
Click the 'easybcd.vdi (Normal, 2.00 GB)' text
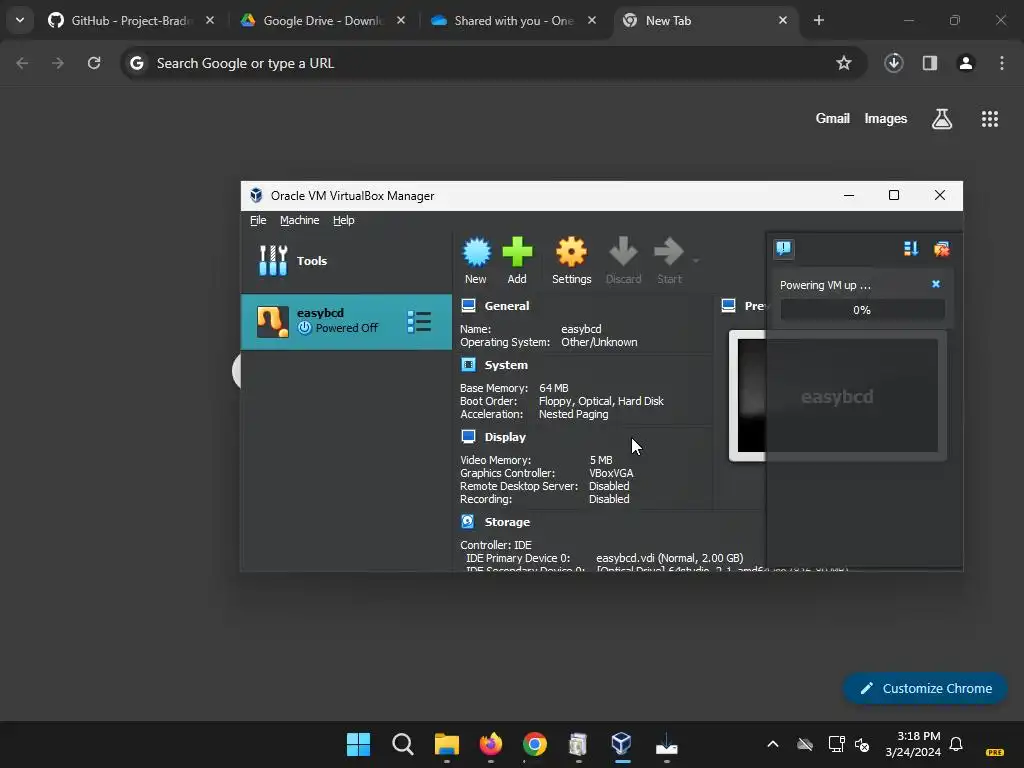tap(669, 558)
